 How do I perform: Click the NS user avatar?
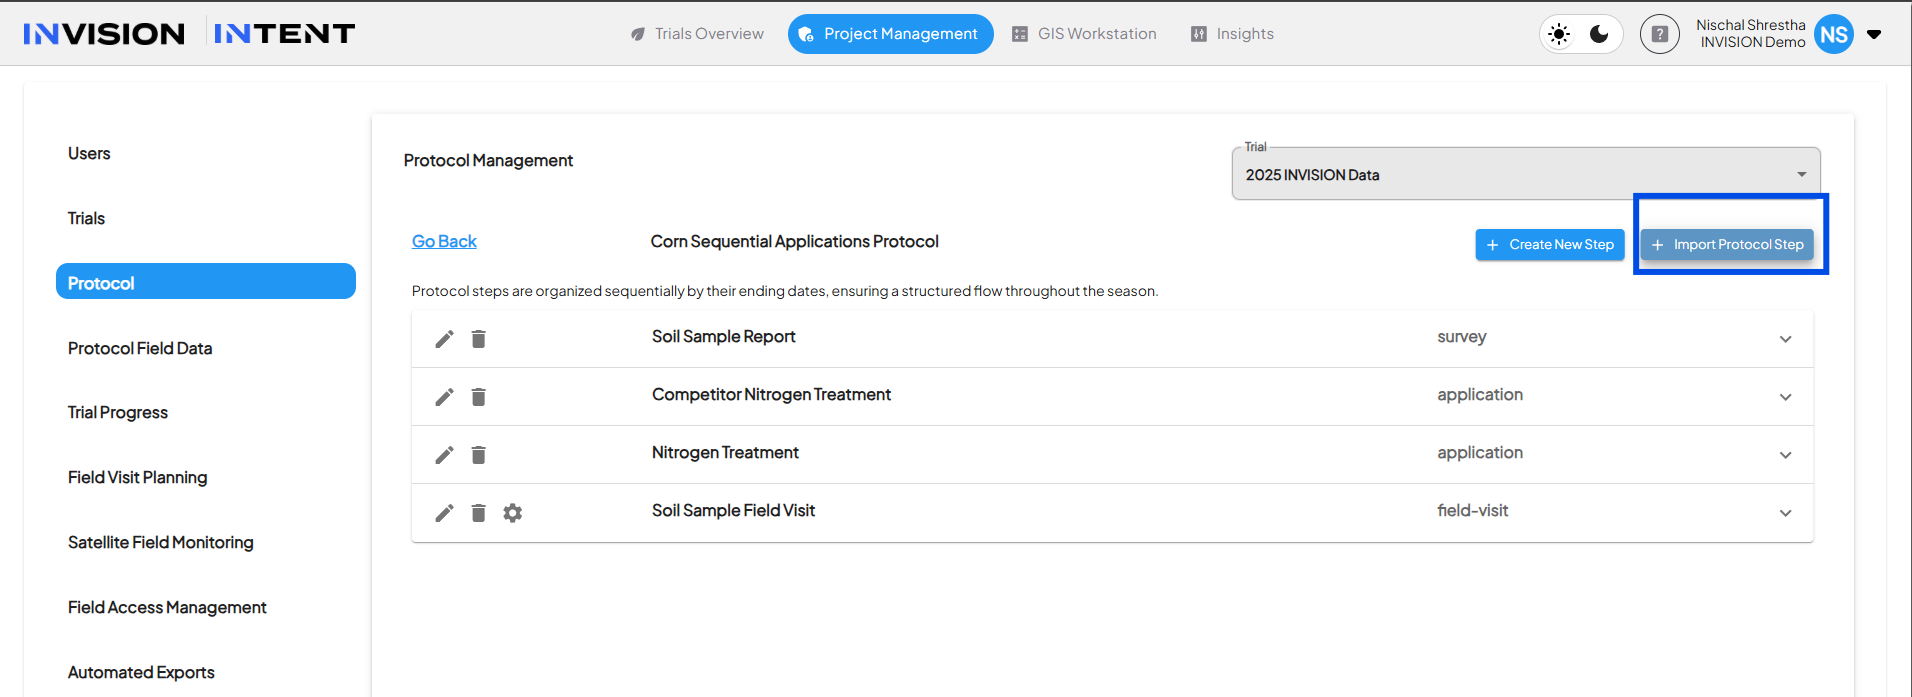point(1833,34)
